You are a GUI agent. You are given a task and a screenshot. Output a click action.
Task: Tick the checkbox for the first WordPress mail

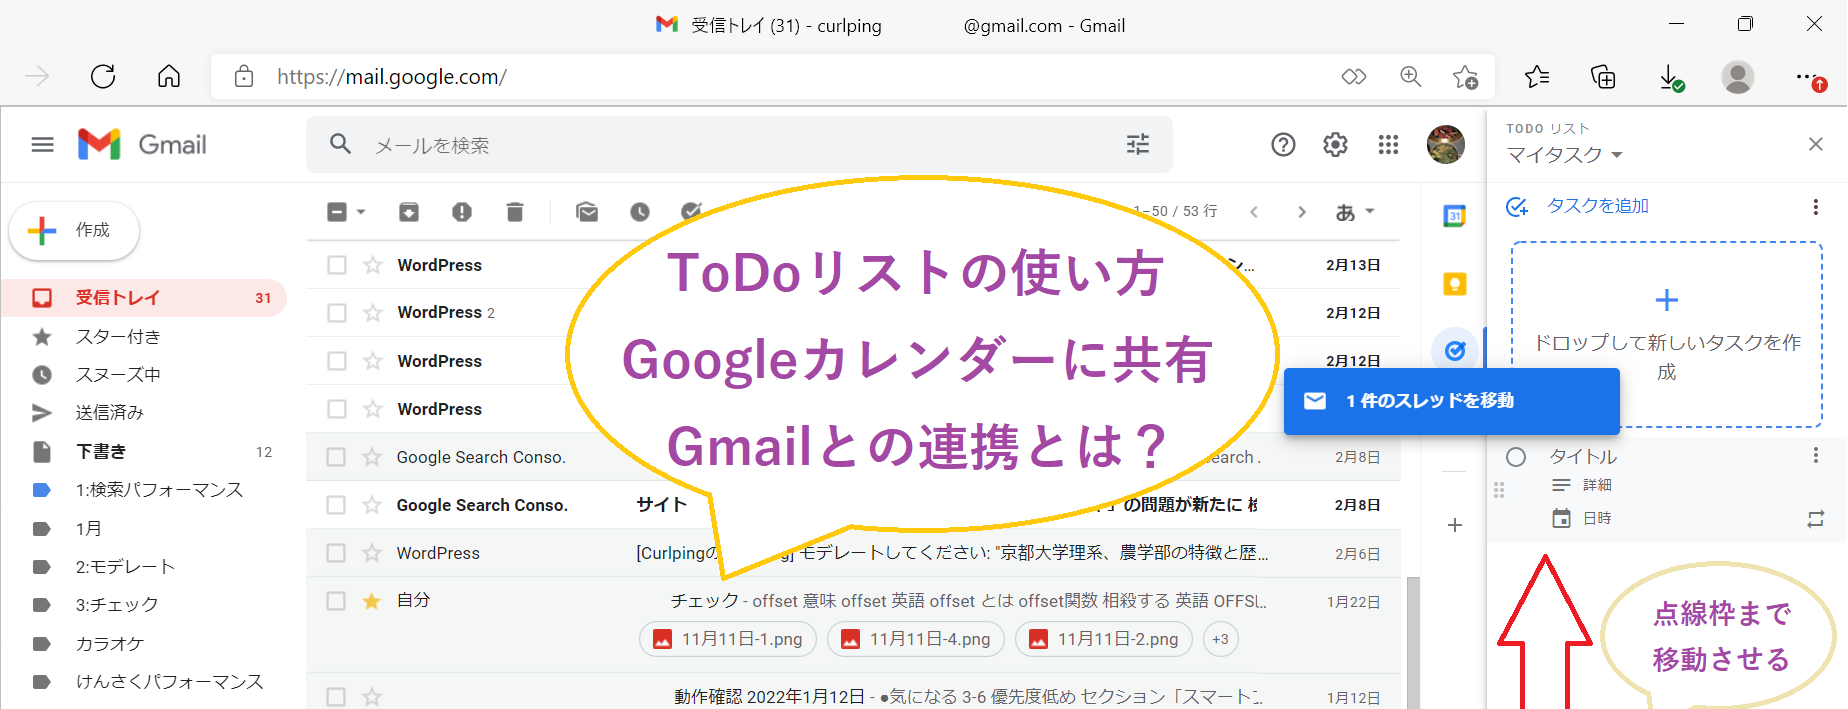tap(337, 265)
